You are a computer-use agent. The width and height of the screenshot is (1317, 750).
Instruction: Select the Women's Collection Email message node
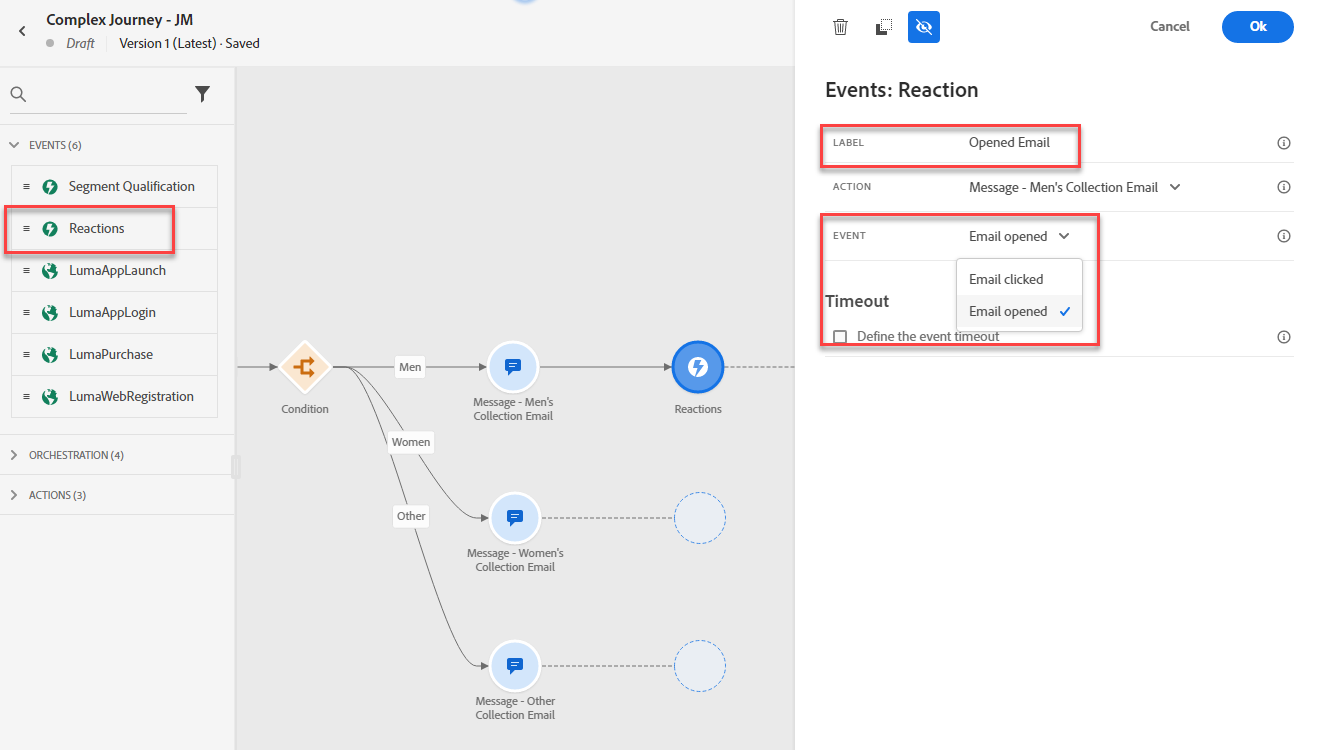coord(515,518)
